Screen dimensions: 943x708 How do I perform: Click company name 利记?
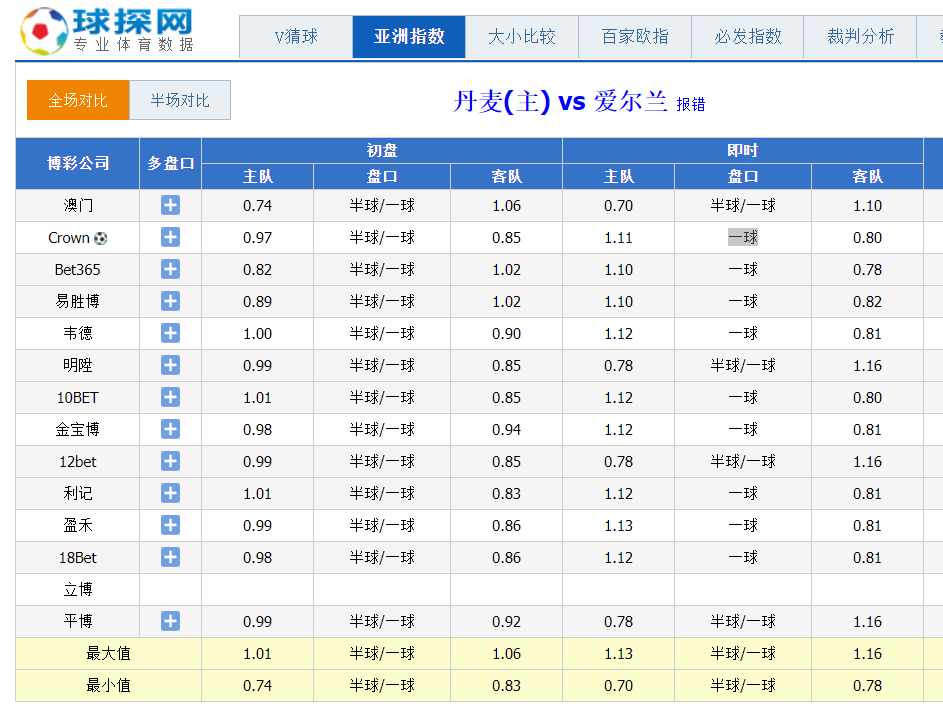click(78, 493)
